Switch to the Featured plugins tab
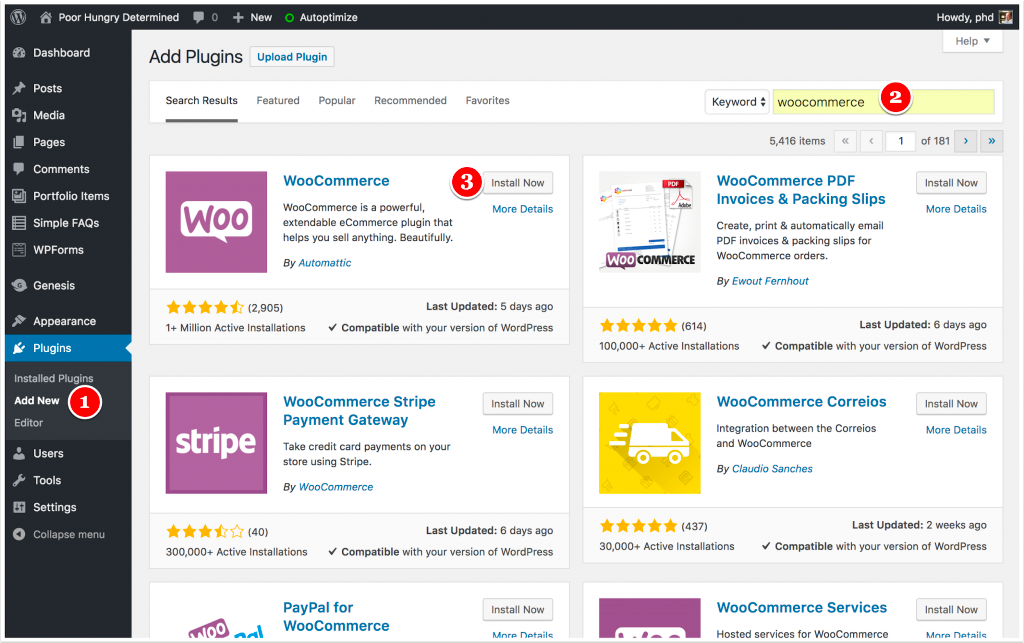This screenshot has width=1024, height=643. click(278, 100)
